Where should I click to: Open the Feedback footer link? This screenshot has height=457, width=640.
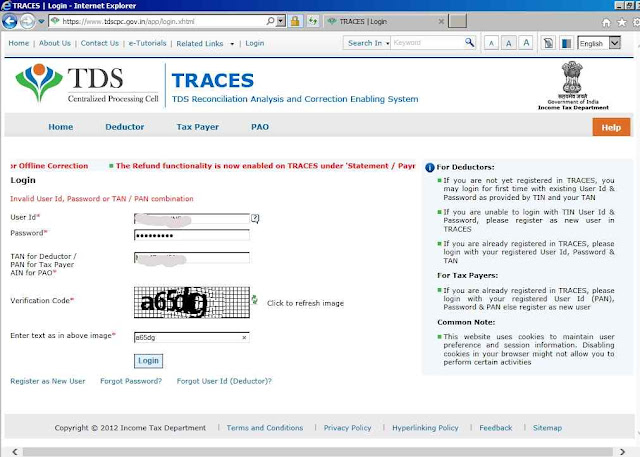(x=496, y=428)
